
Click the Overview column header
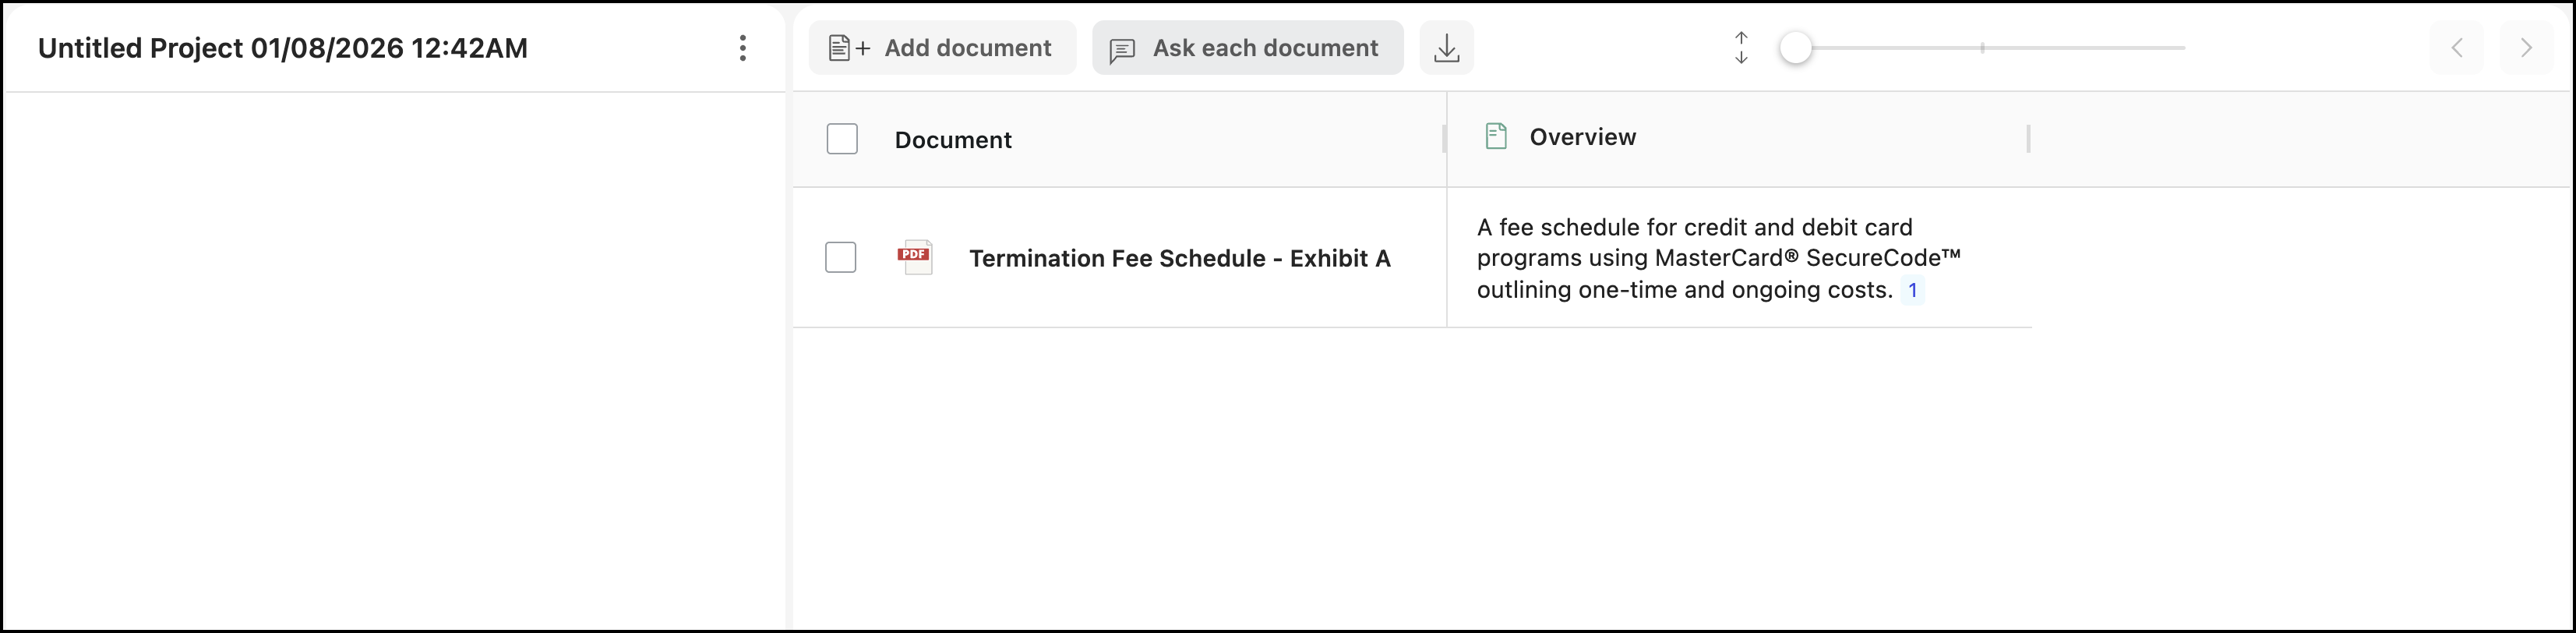point(1582,137)
